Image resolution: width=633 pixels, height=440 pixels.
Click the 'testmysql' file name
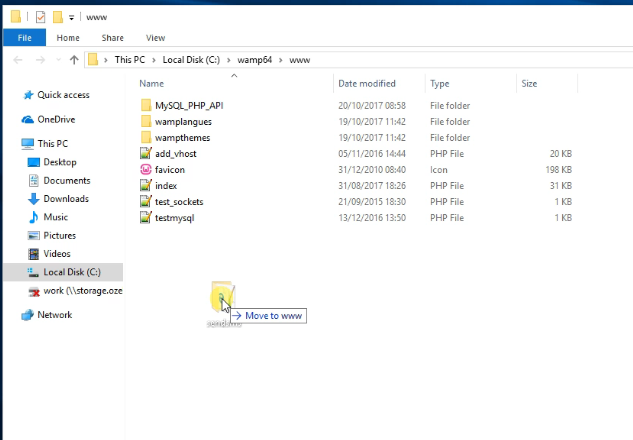[174, 218]
